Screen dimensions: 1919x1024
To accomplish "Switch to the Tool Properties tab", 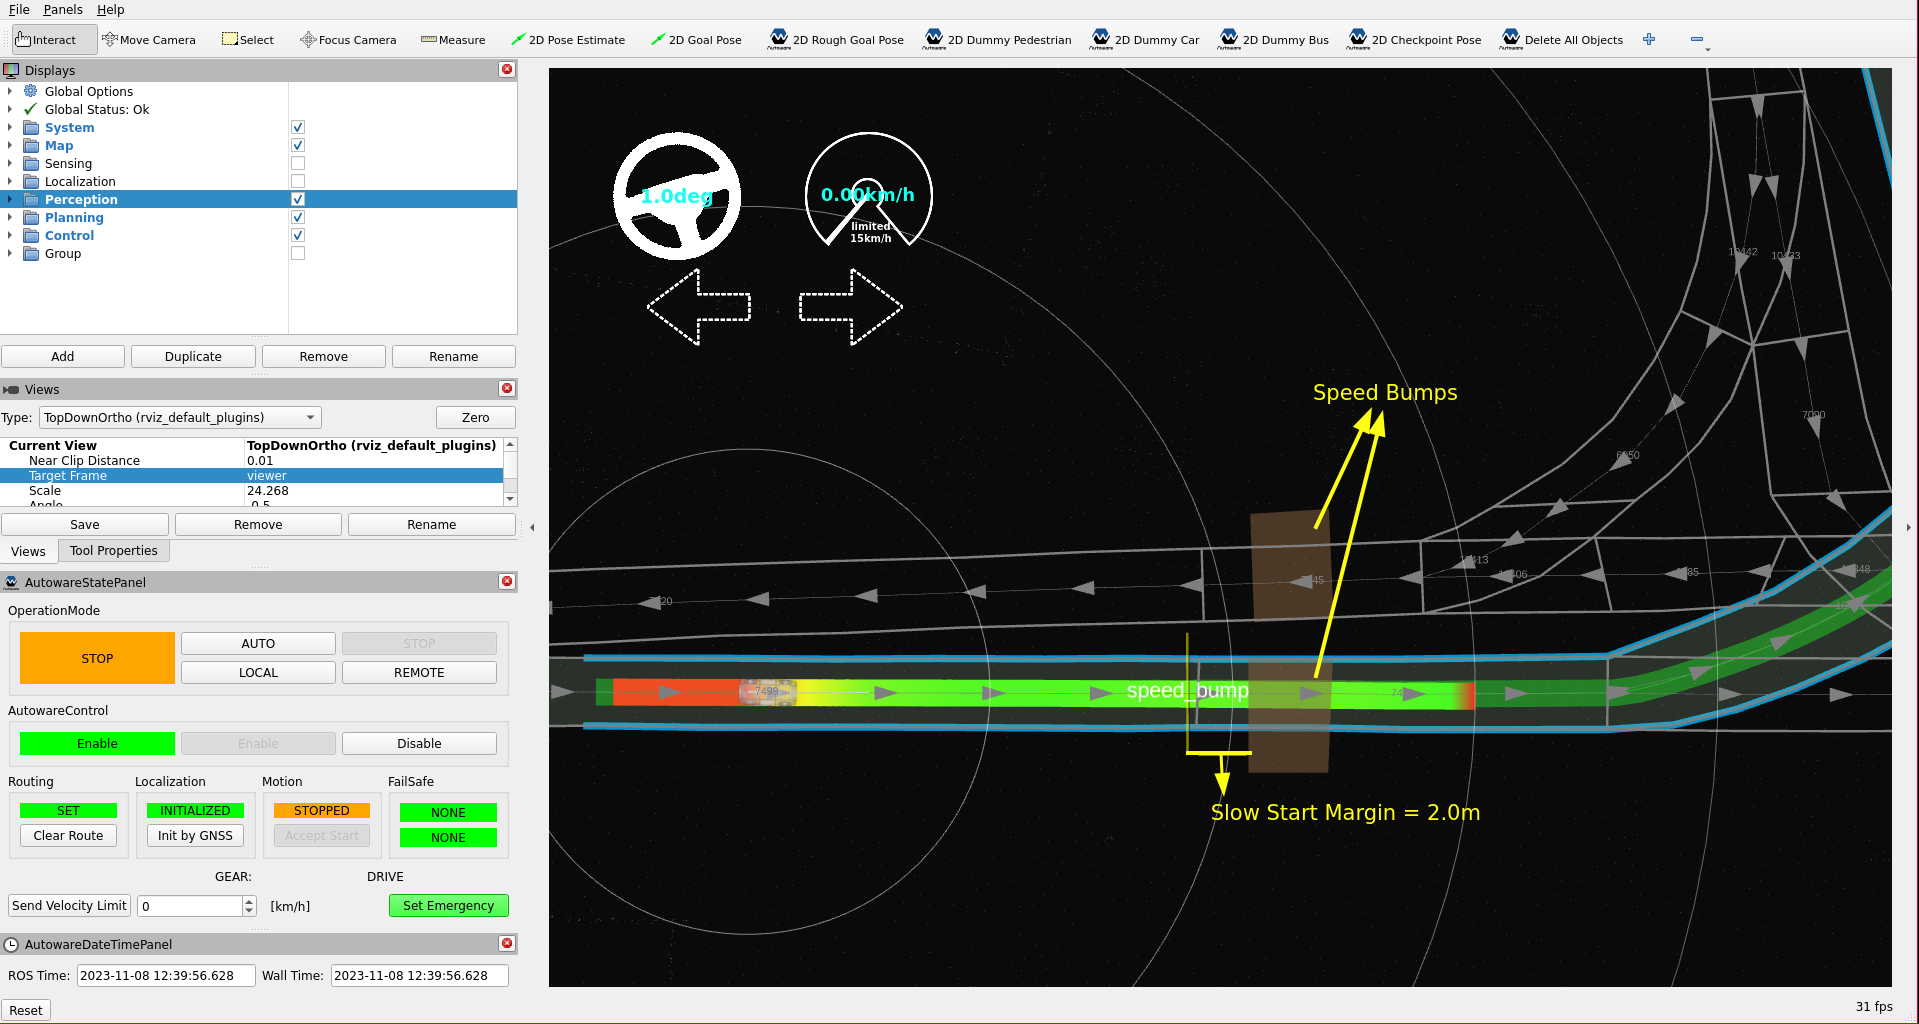I will [113, 551].
